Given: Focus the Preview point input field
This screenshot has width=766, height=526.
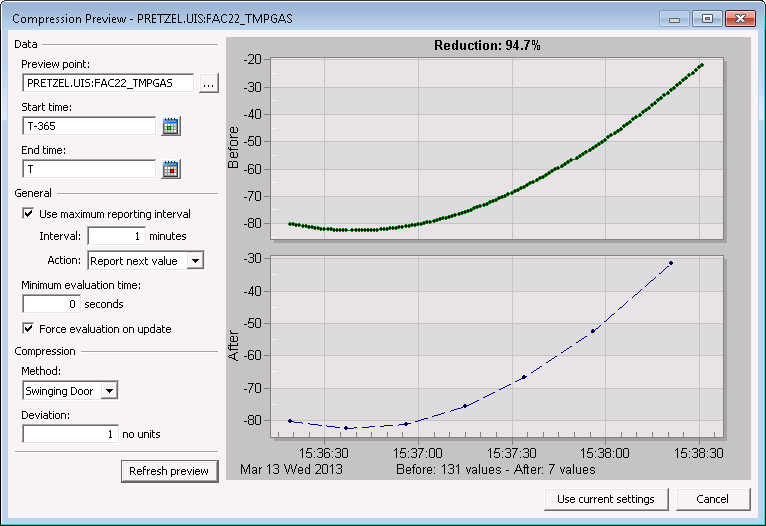Looking at the screenshot, I should click(108, 83).
